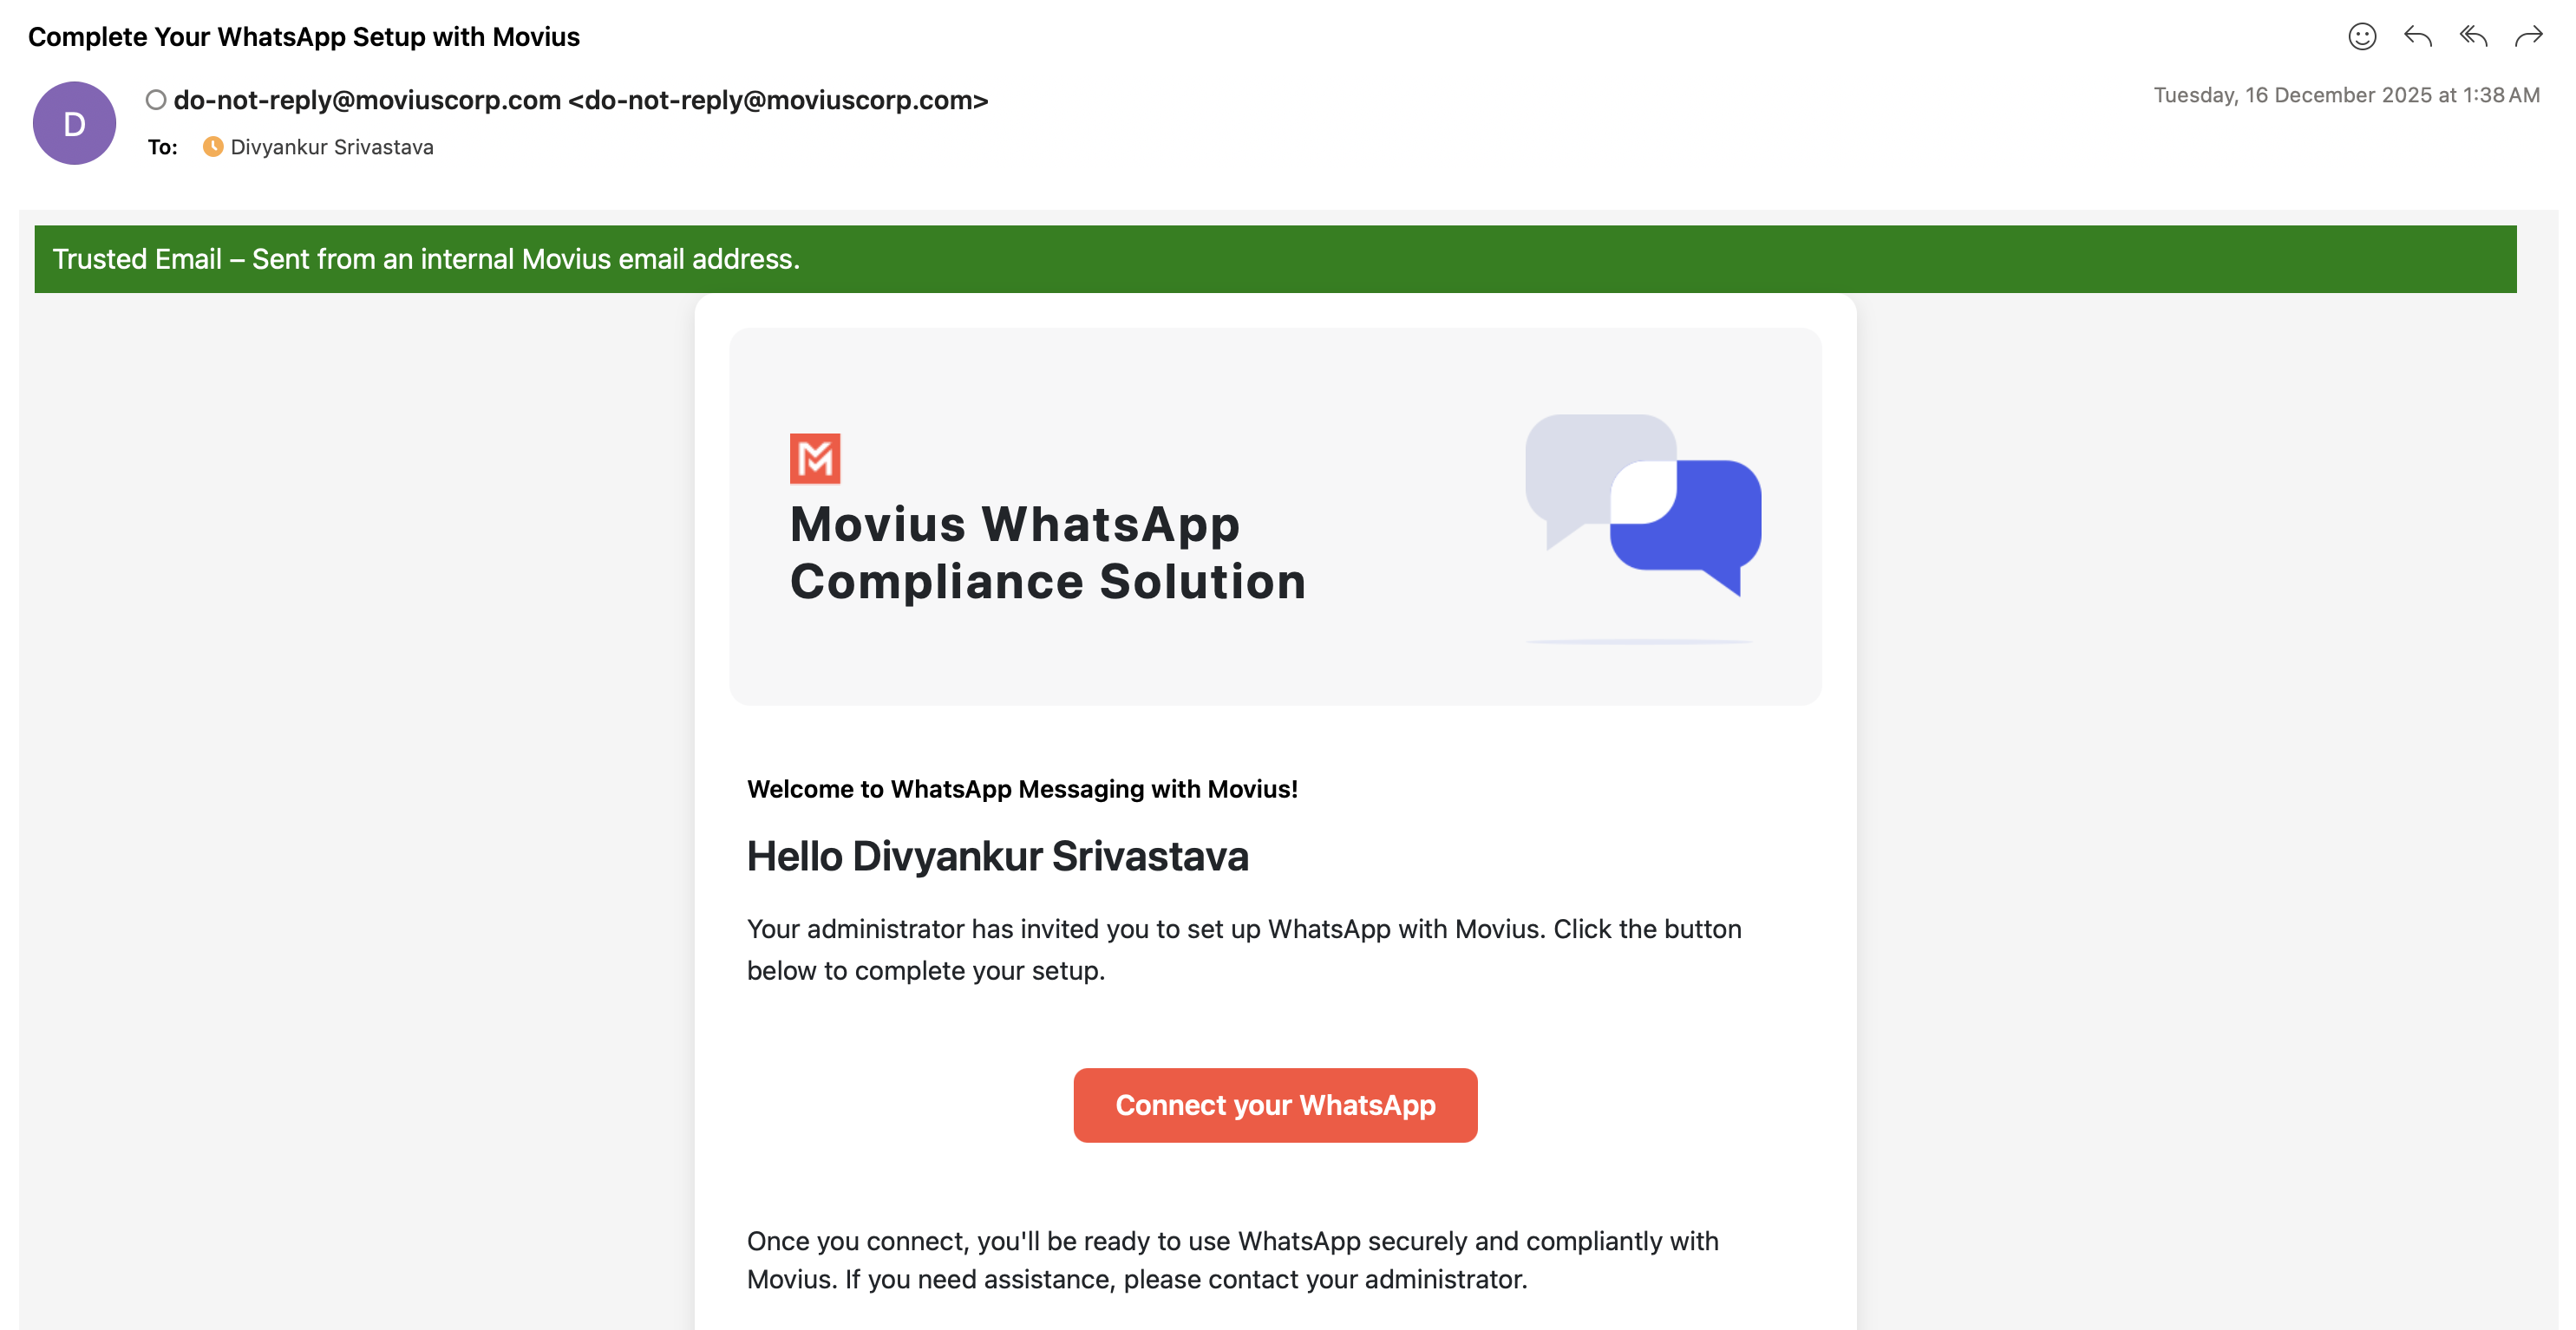Viewport: 2576px width, 1330px height.
Task: Click the Forward arrow icon
Action: pyautogui.click(x=2528, y=37)
